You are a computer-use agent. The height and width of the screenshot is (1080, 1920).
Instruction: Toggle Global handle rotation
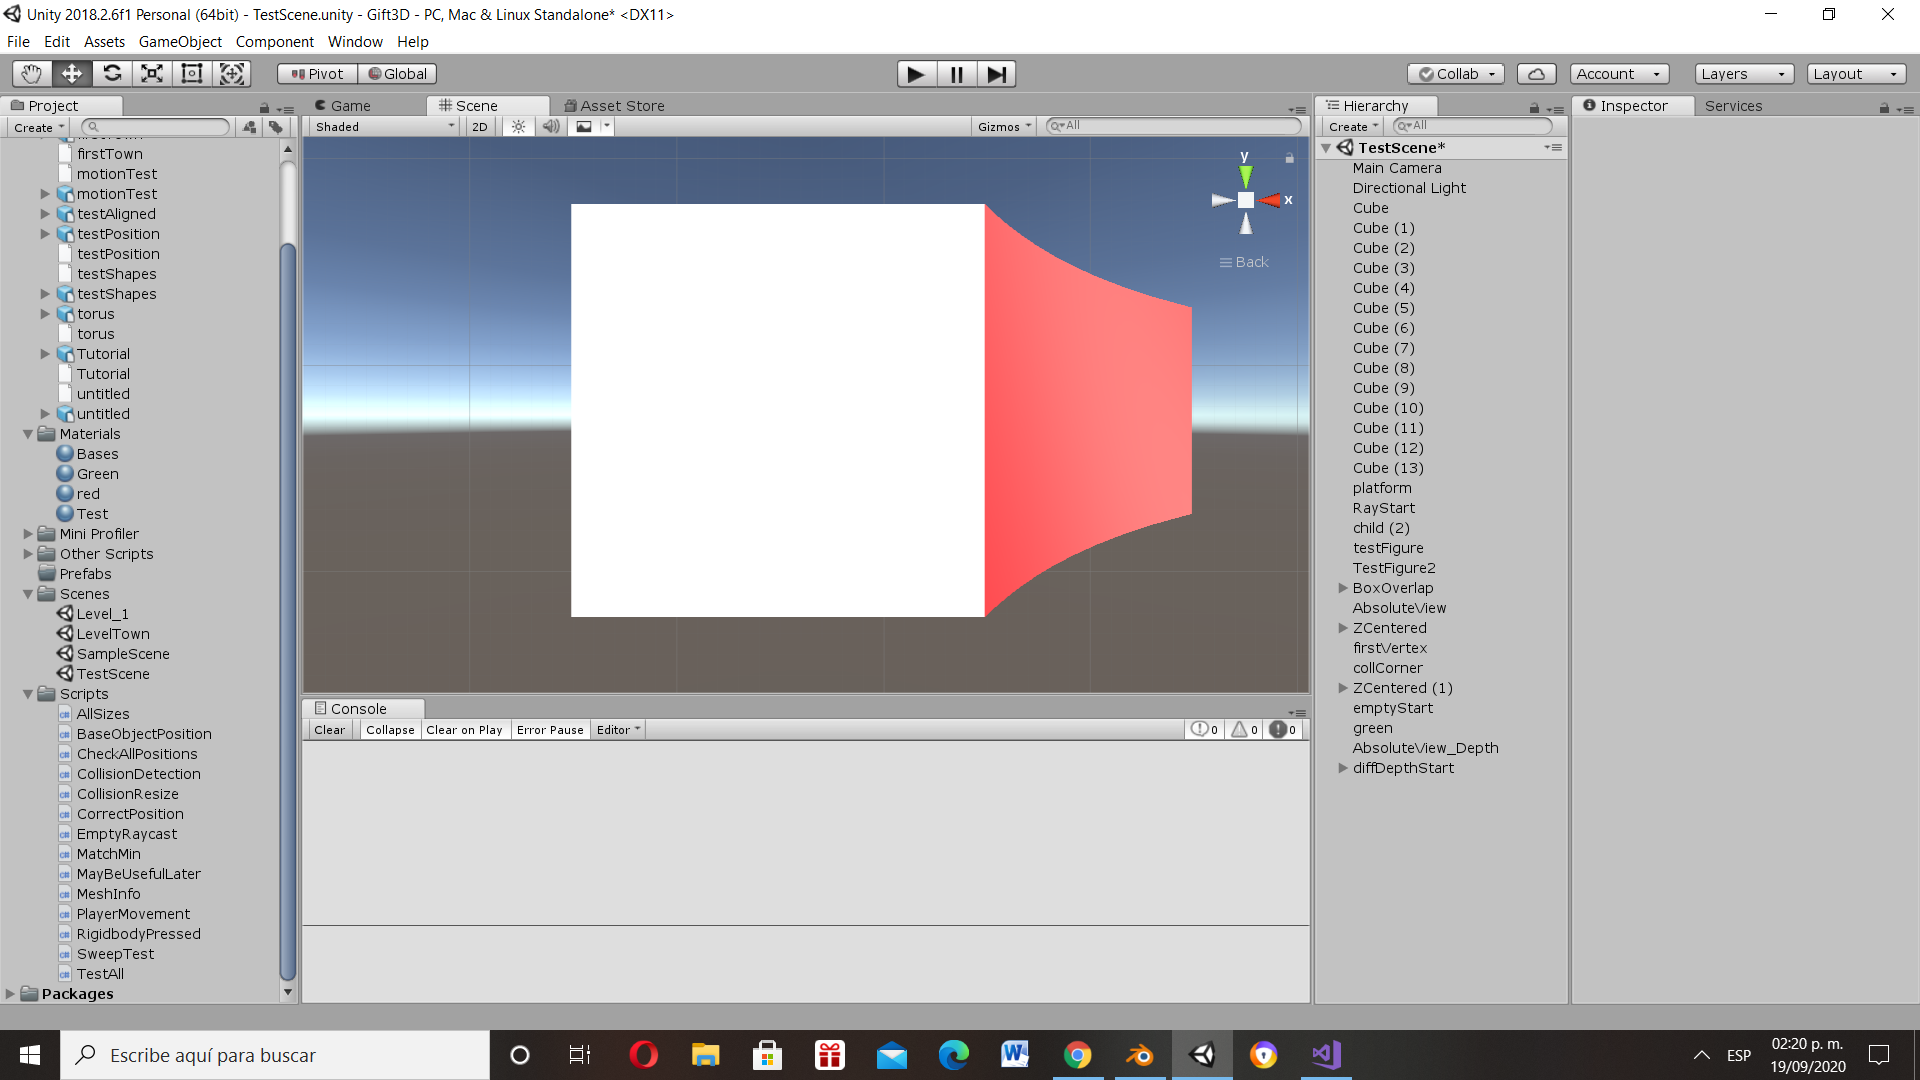397,74
